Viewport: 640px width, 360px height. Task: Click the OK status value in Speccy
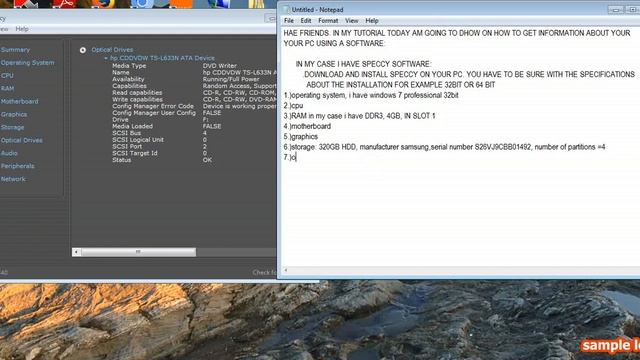click(x=207, y=160)
